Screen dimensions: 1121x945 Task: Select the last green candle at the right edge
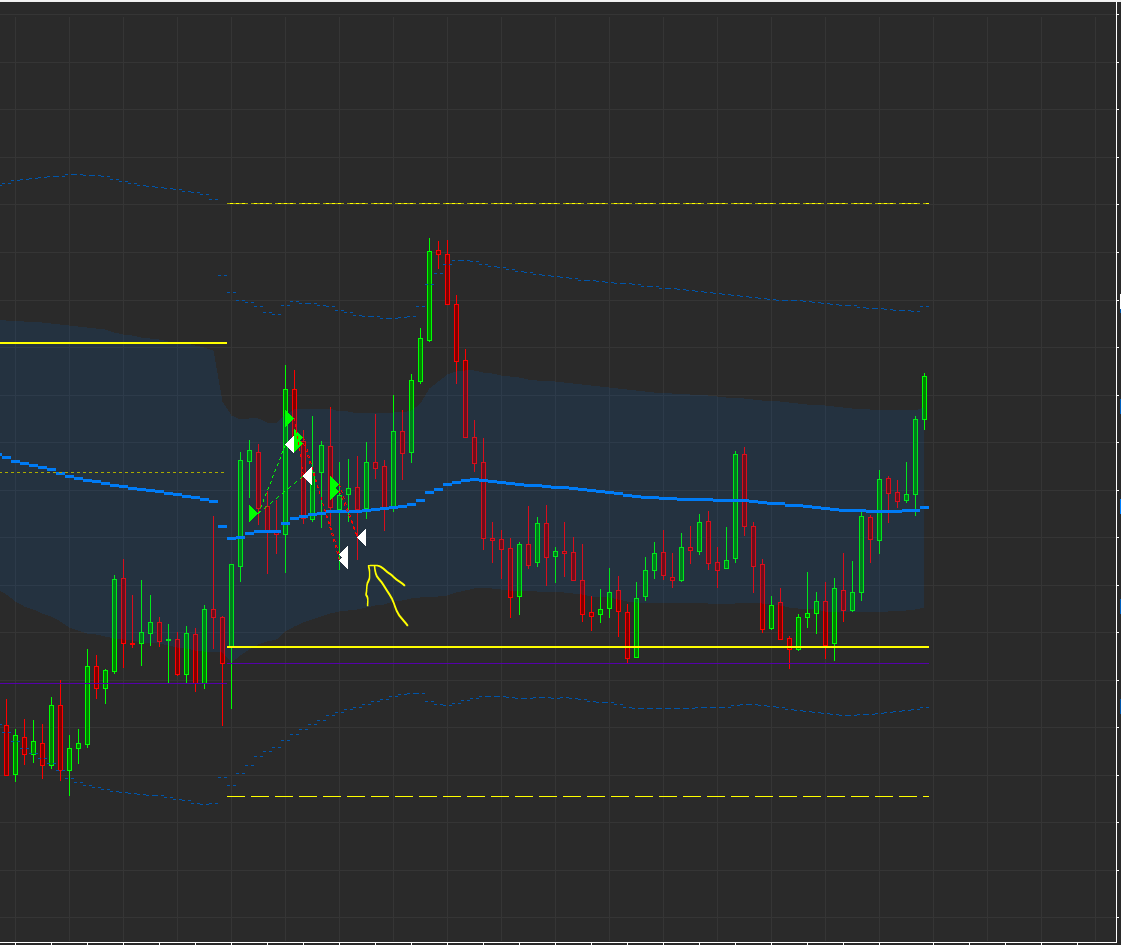[924, 397]
